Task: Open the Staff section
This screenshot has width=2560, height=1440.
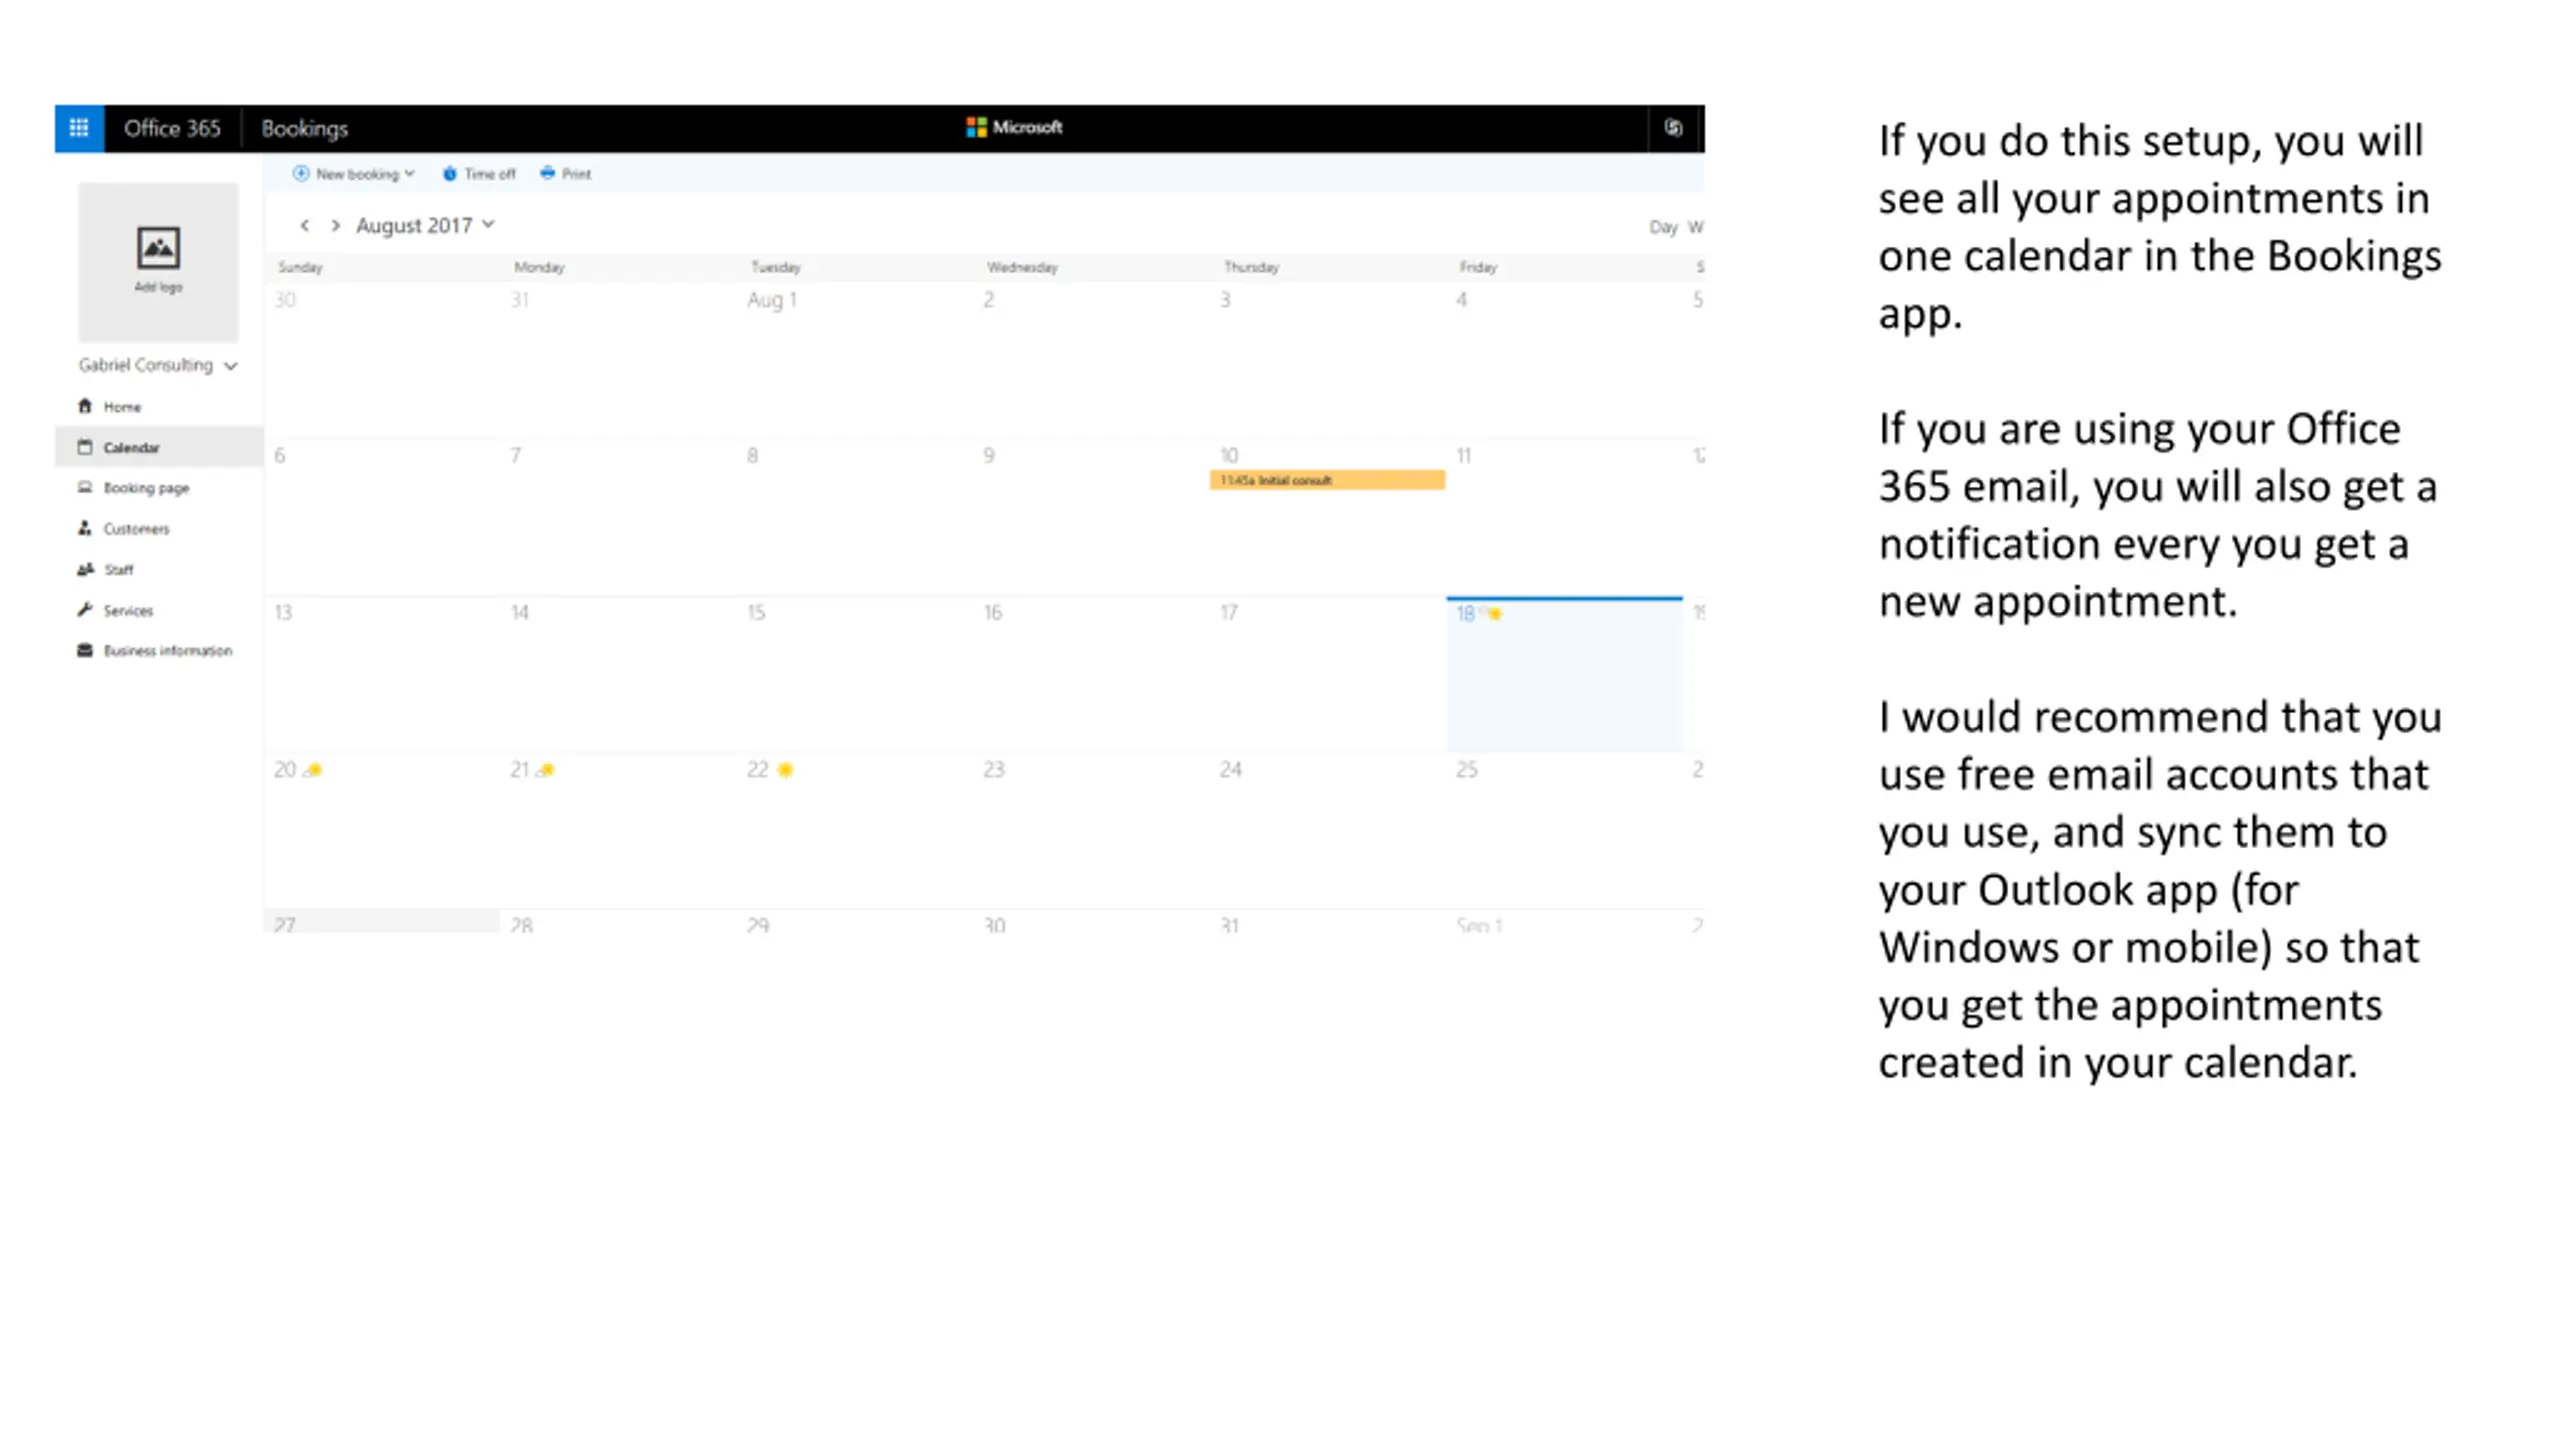Action: [x=118, y=570]
